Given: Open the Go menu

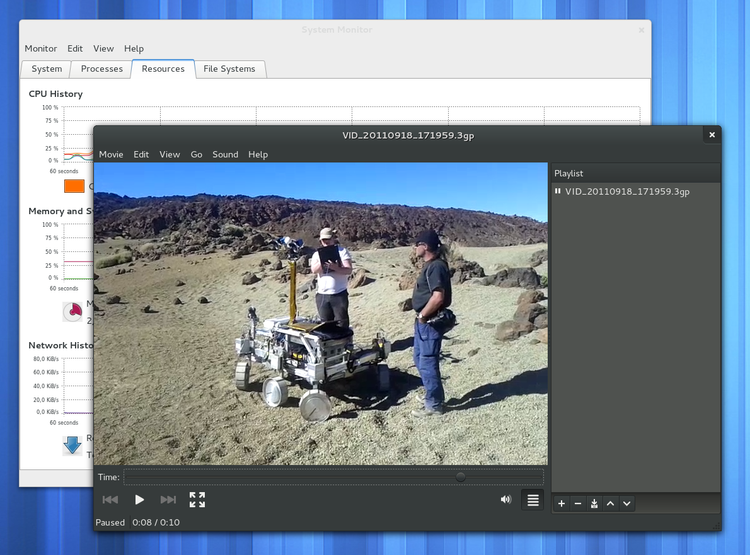Looking at the screenshot, I should coord(196,155).
